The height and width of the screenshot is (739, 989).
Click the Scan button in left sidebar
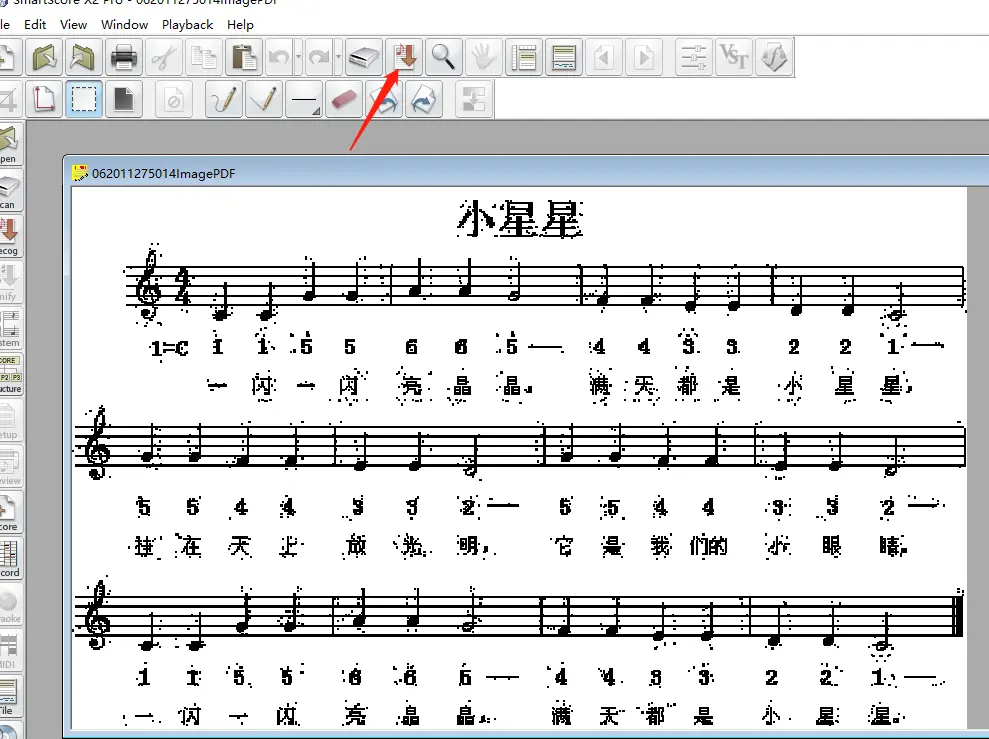[x=11, y=189]
